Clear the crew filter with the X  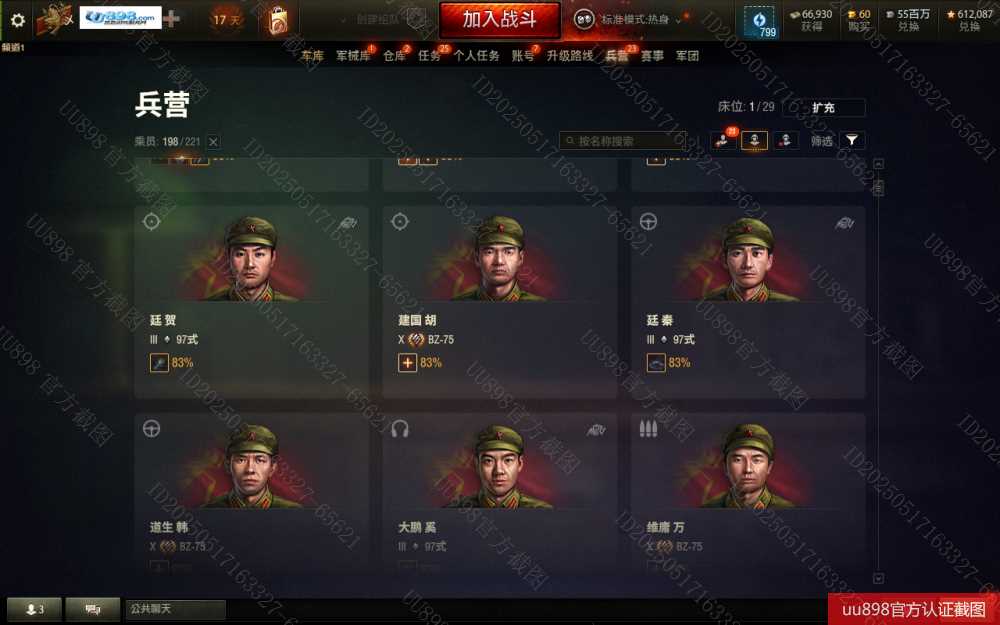[214, 142]
